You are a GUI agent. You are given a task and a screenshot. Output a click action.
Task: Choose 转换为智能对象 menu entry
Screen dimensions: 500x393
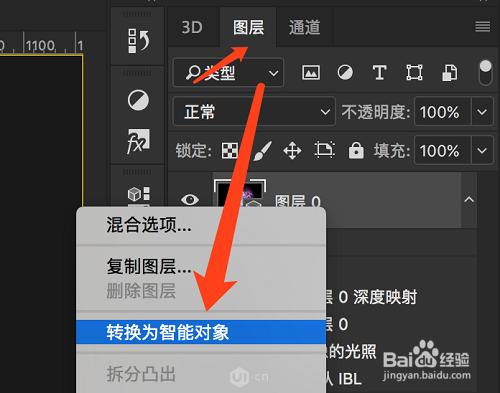(x=201, y=332)
